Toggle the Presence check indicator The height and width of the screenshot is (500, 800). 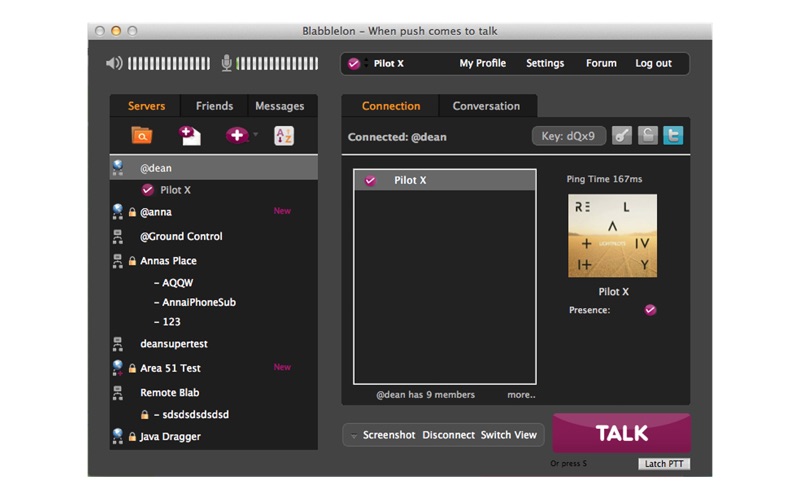click(650, 310)
